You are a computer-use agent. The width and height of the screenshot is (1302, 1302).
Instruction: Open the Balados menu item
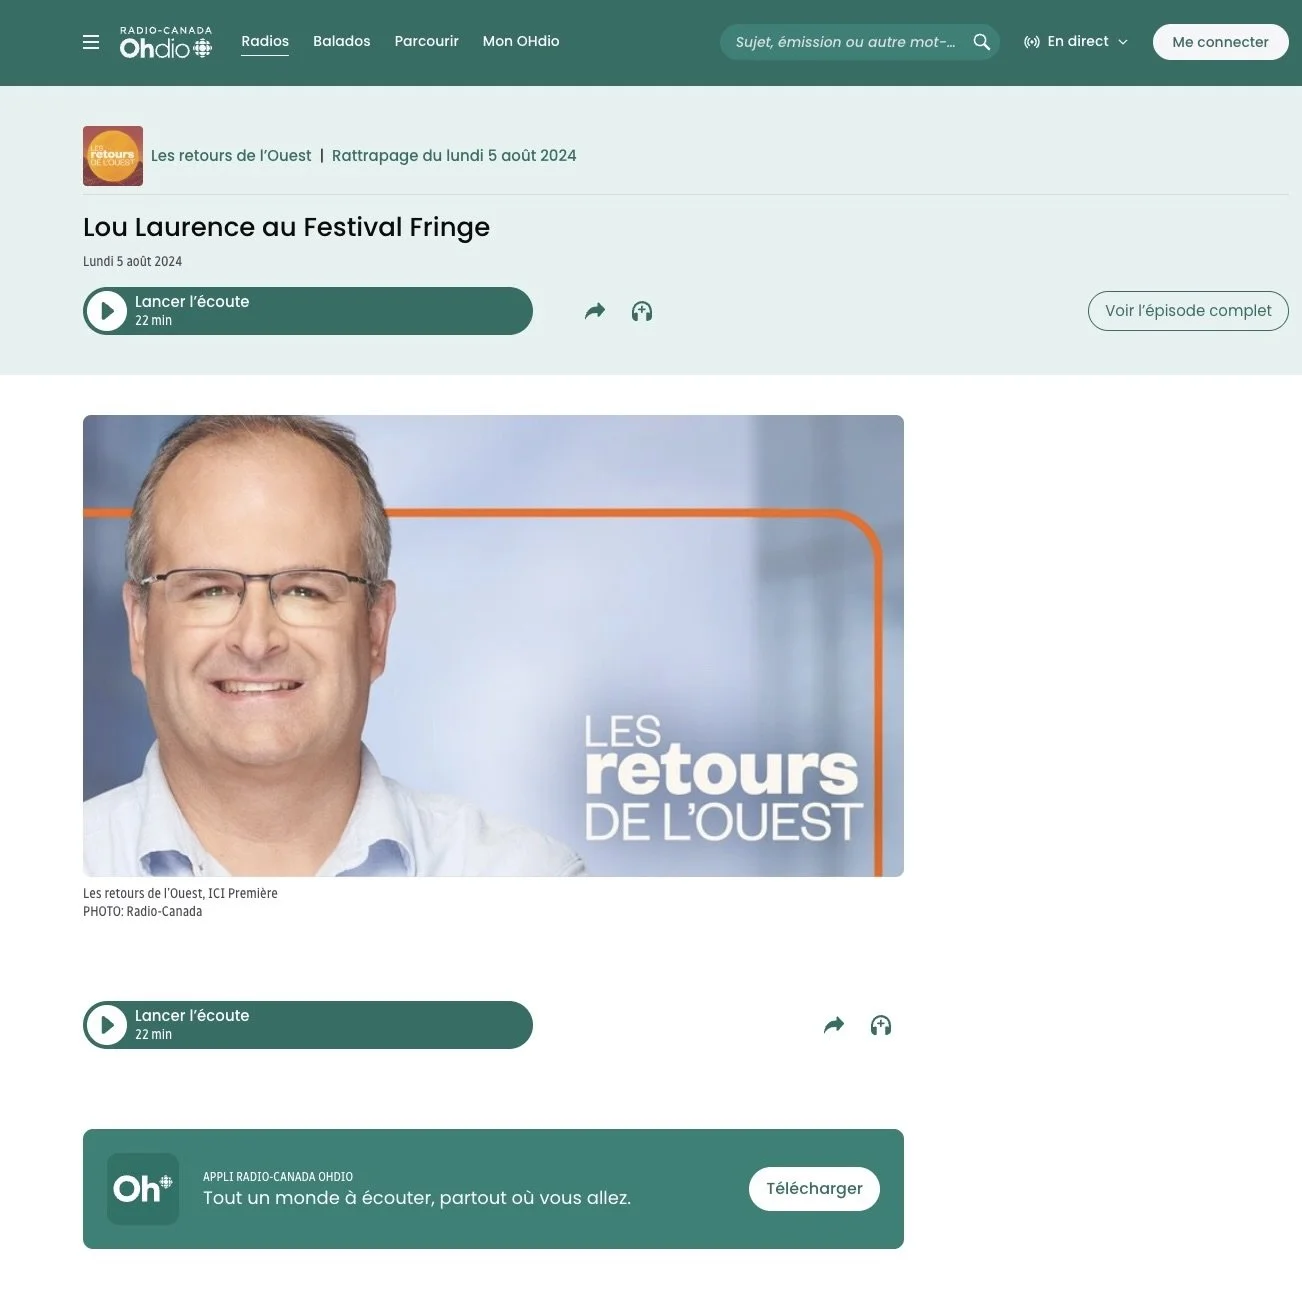(342, 42)
